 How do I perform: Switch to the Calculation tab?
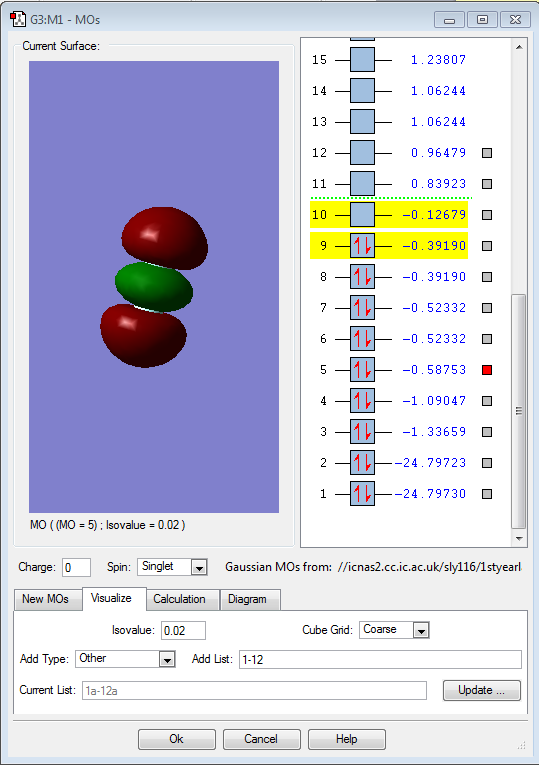click(179, 599)
